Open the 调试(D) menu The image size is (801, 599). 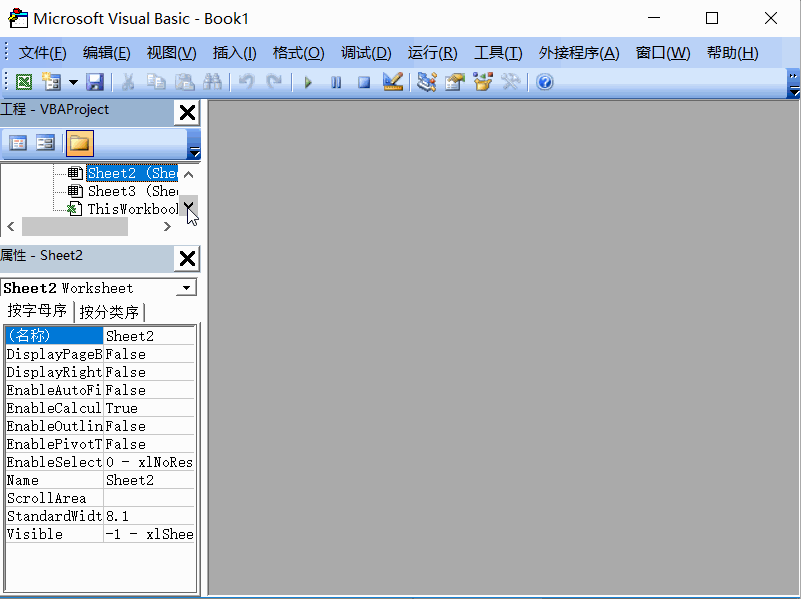coord(366,53)
